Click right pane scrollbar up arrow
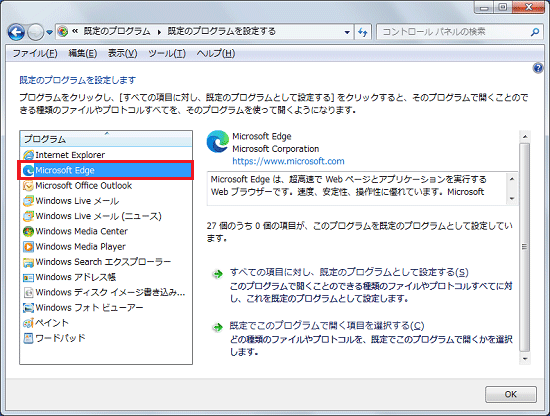The image size is (550, 416). (x=525, y=136)
